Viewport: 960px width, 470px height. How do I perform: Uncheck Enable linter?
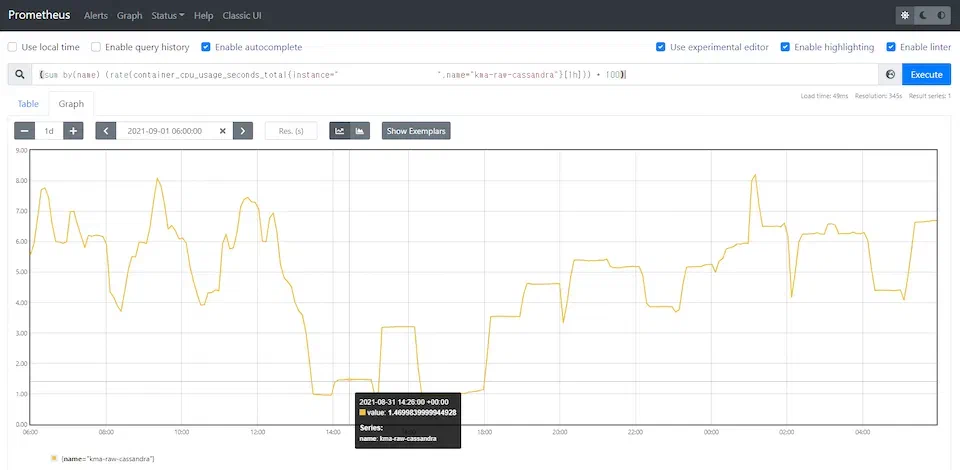(x=891, y=47)
